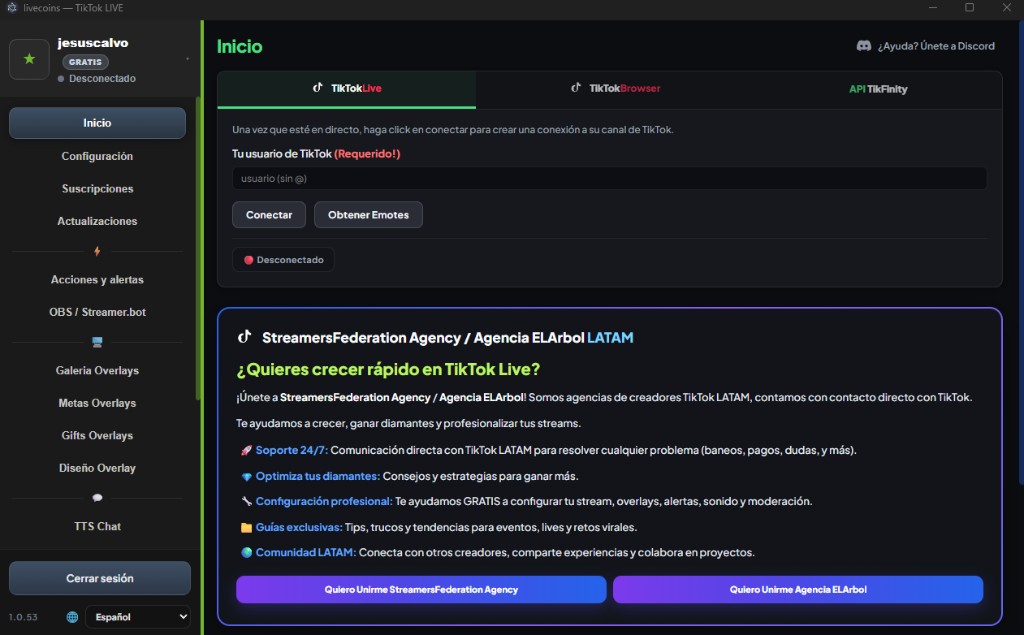Open Suscripciones in the sidebar

click(97, 189)
